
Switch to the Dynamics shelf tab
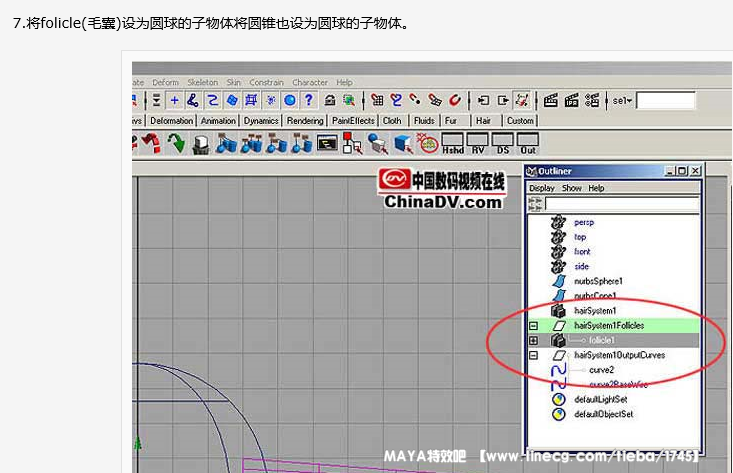pyautogui.click(x=261, y=121)
